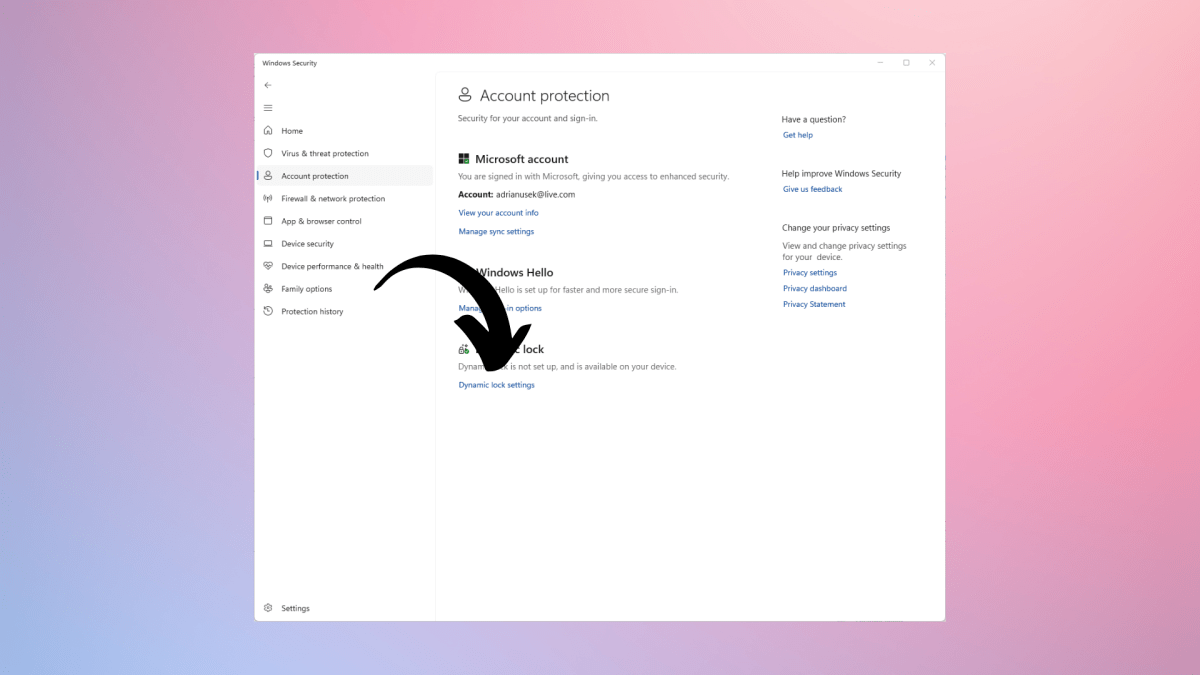Select Firewall & network protection
1200x675 pixels.
tap(333, 199)
